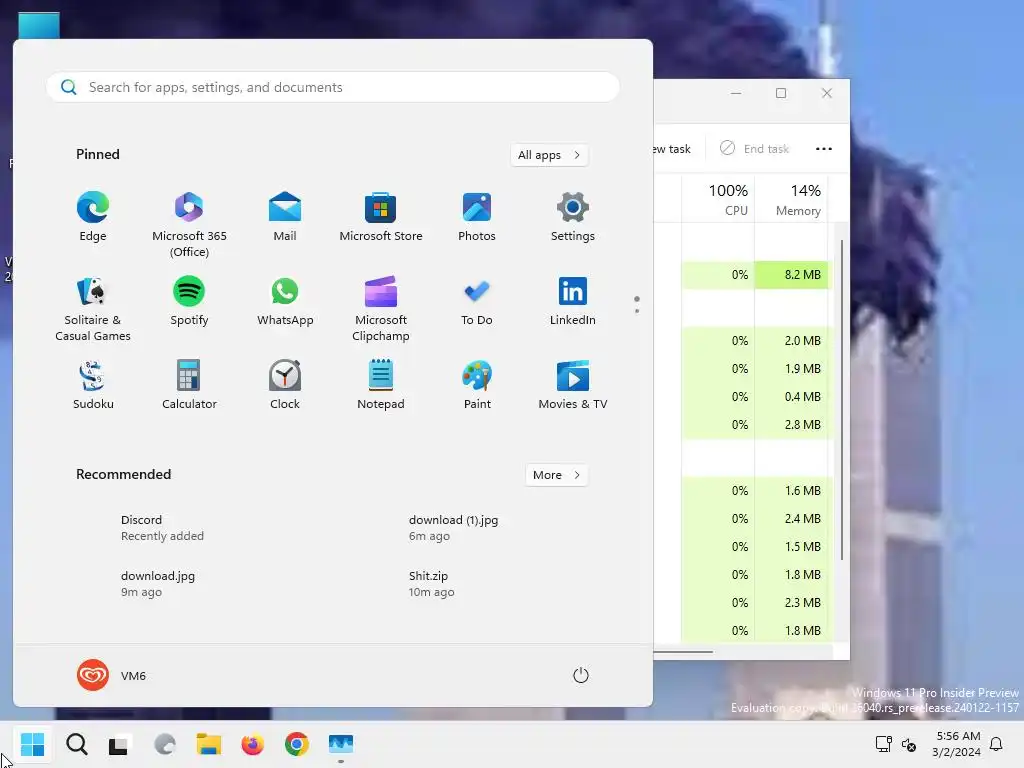The height and width of the screenshot is (768, 1024).
Task: Open Settings from the Start menu
Action: click(573, 218)
